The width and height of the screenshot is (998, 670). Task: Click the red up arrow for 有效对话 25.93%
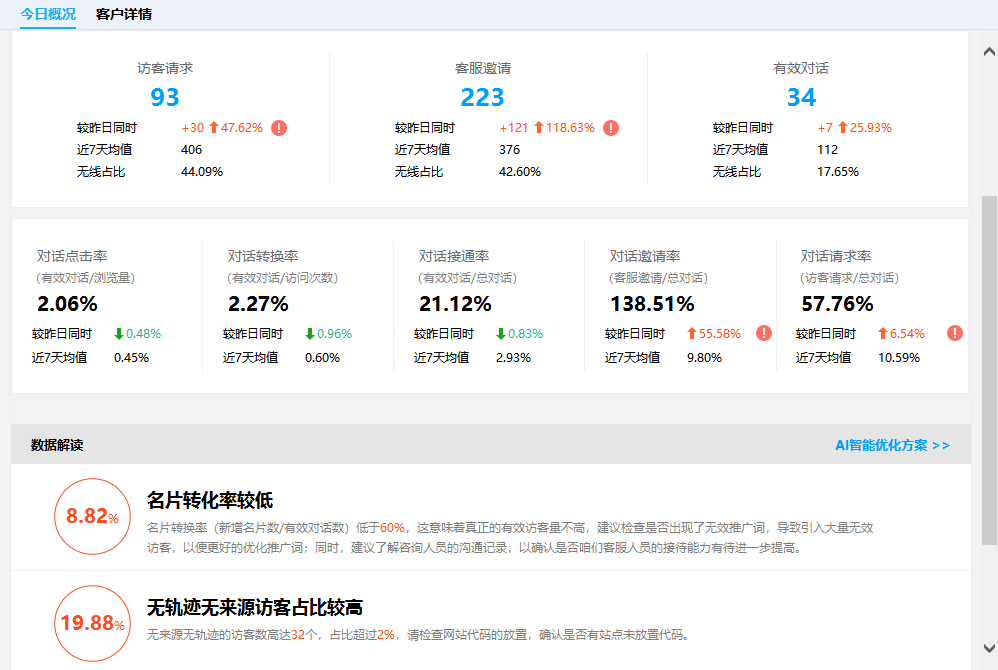pyautogui.click(x=843, y=128)
